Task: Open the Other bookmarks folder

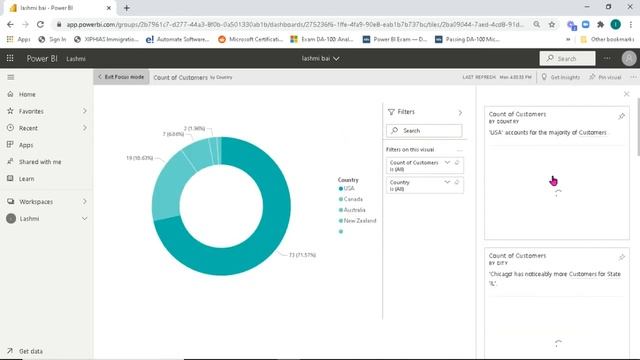Action: click(x=608, y=39)
